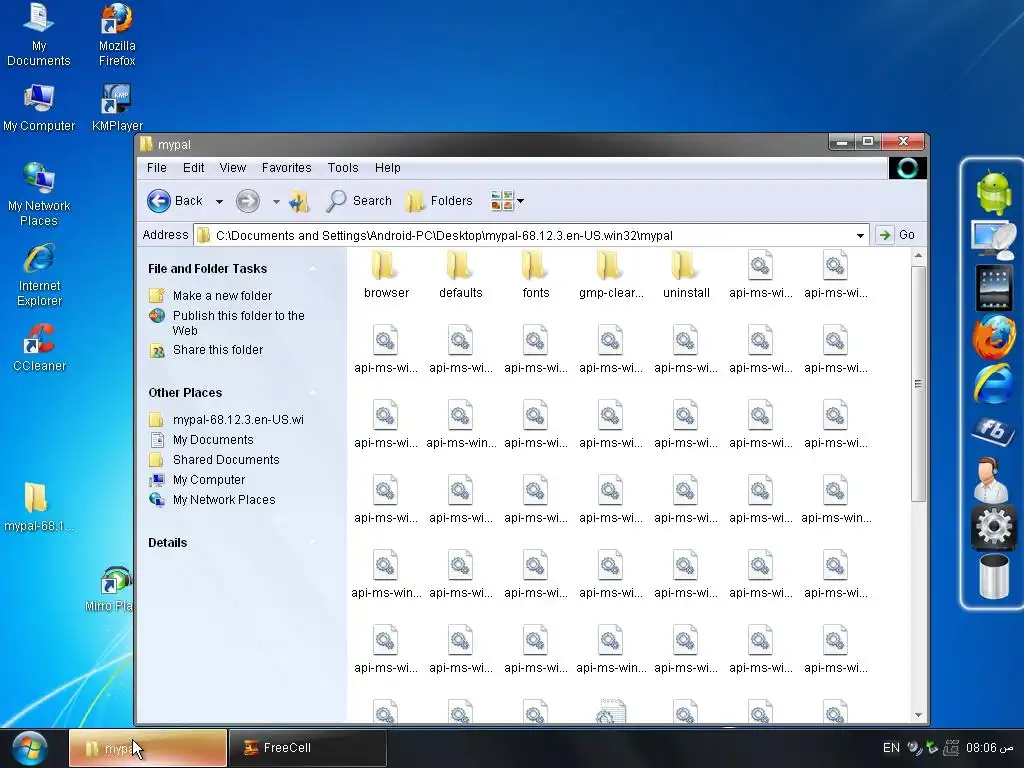
Task: Select mypal-68.1... desktop folder
Action: (x=37, y=507)
